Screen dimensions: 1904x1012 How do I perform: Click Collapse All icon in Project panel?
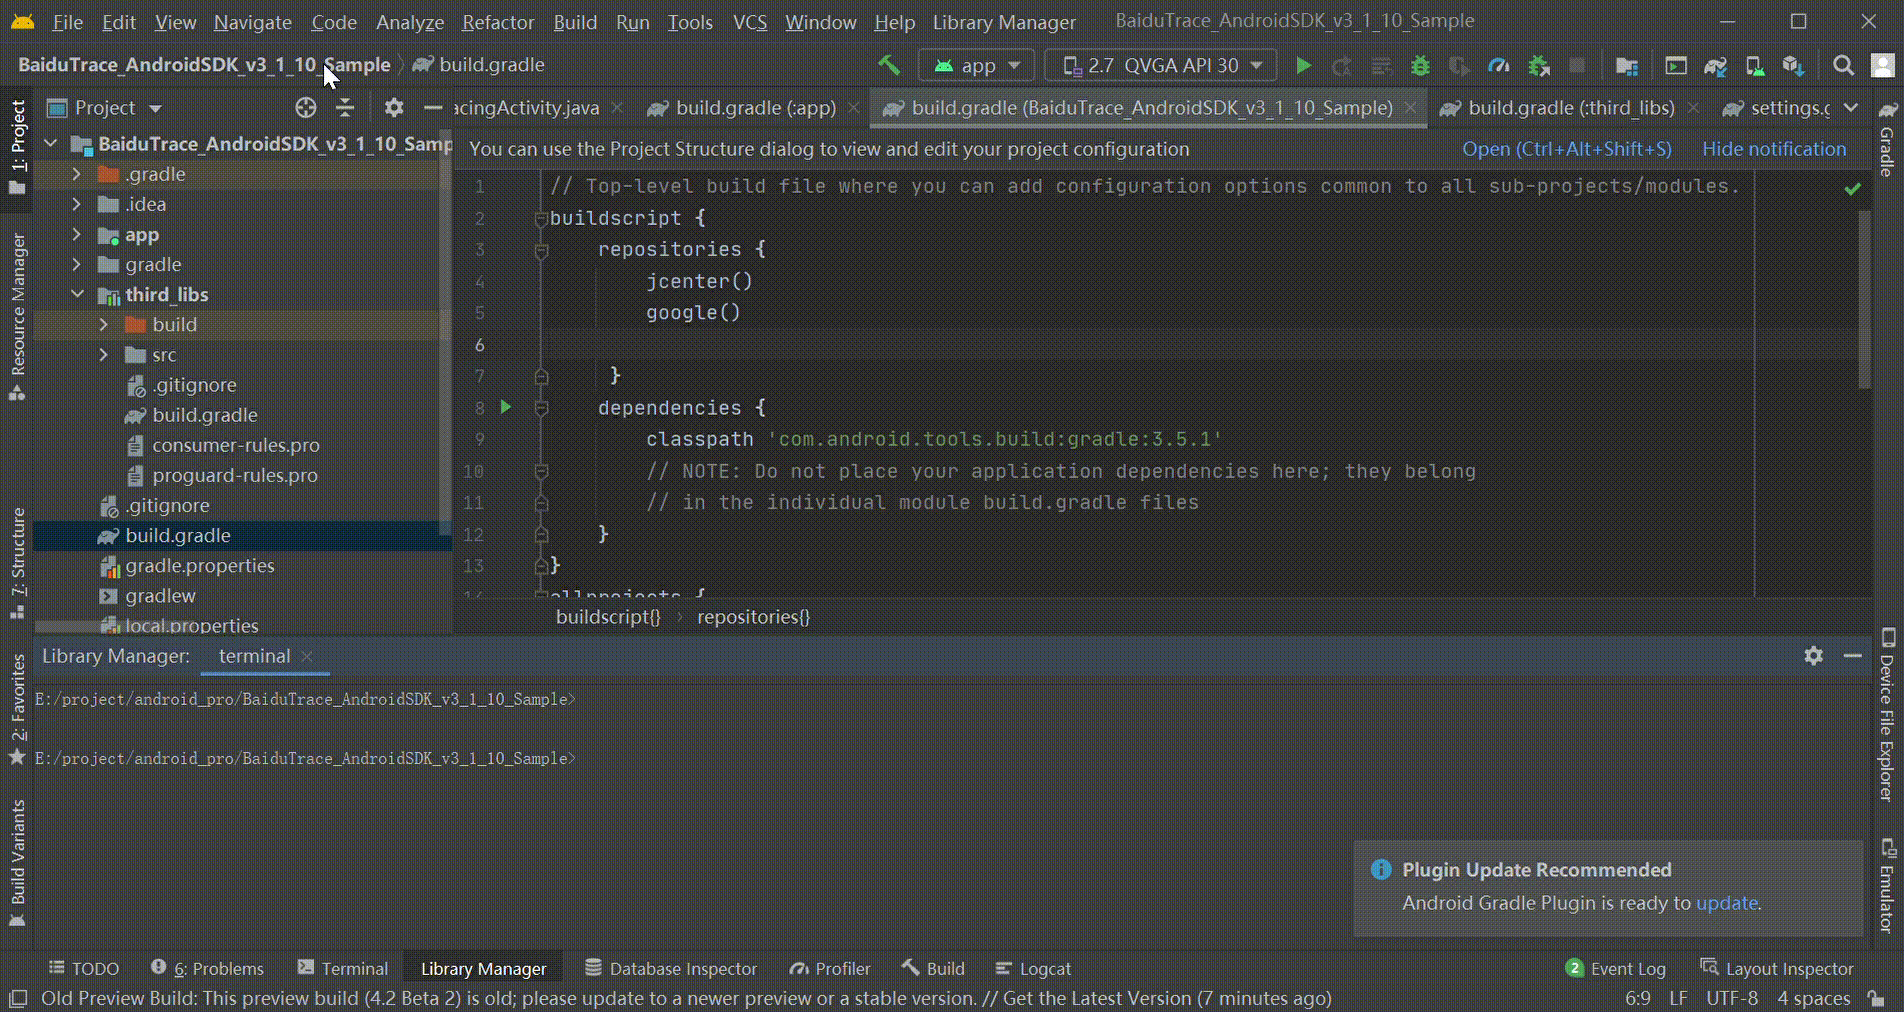click(x=345, y=107)
